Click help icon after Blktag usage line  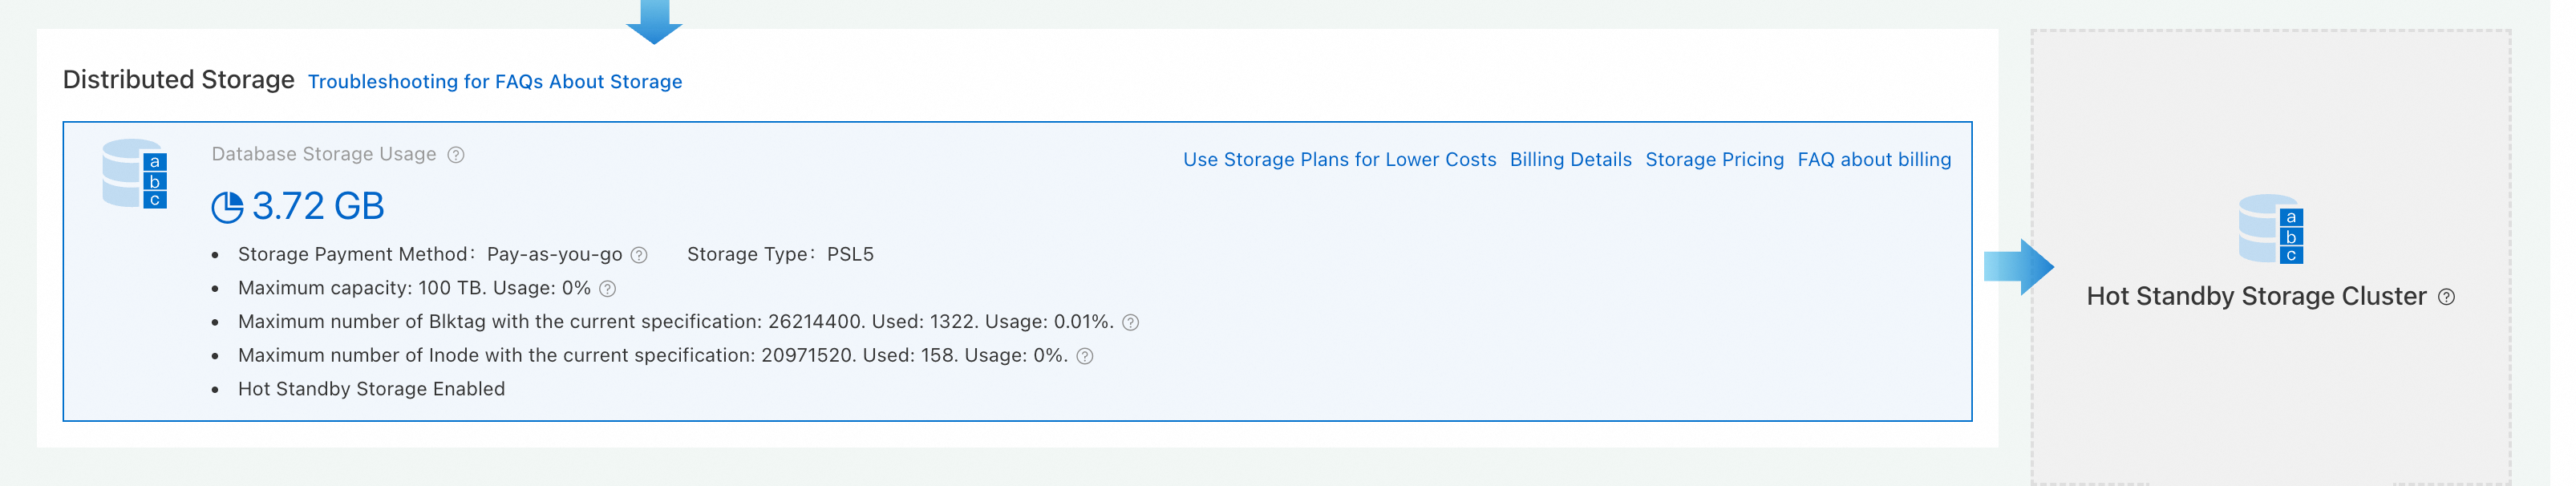(x=1130, y=323)
